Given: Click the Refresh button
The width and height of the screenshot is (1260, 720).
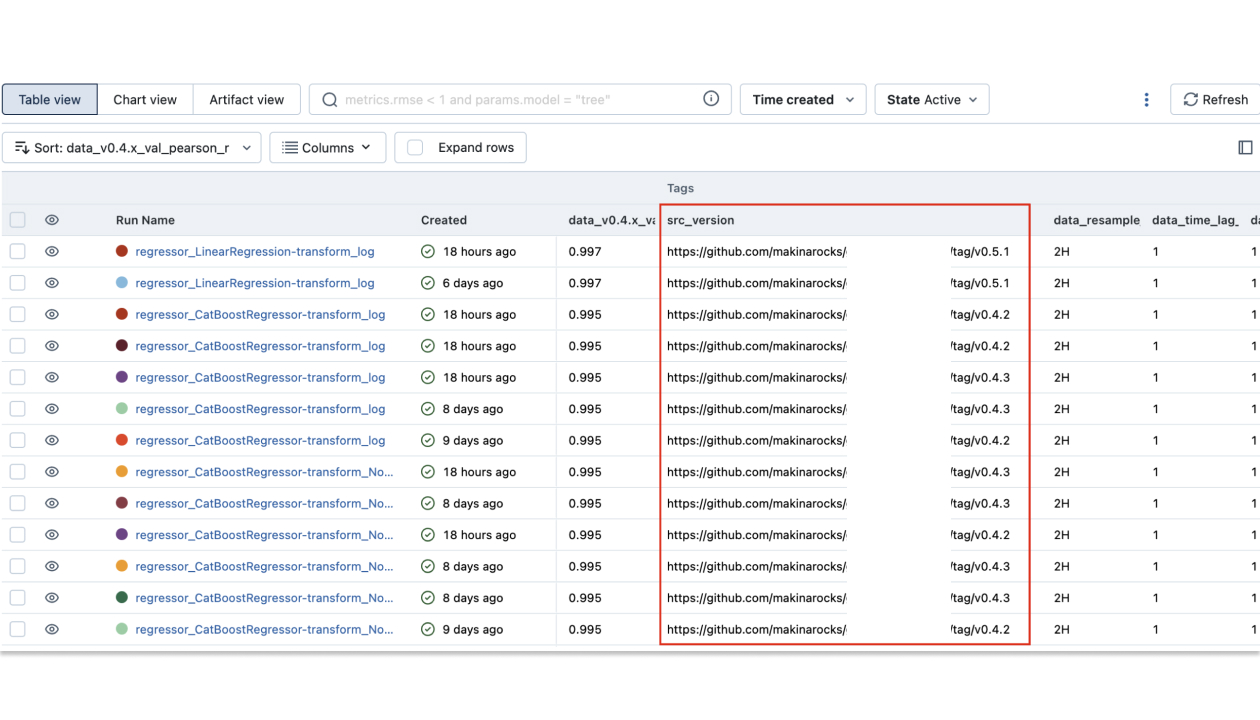Looking at the screenshot, I should 1215,100.
